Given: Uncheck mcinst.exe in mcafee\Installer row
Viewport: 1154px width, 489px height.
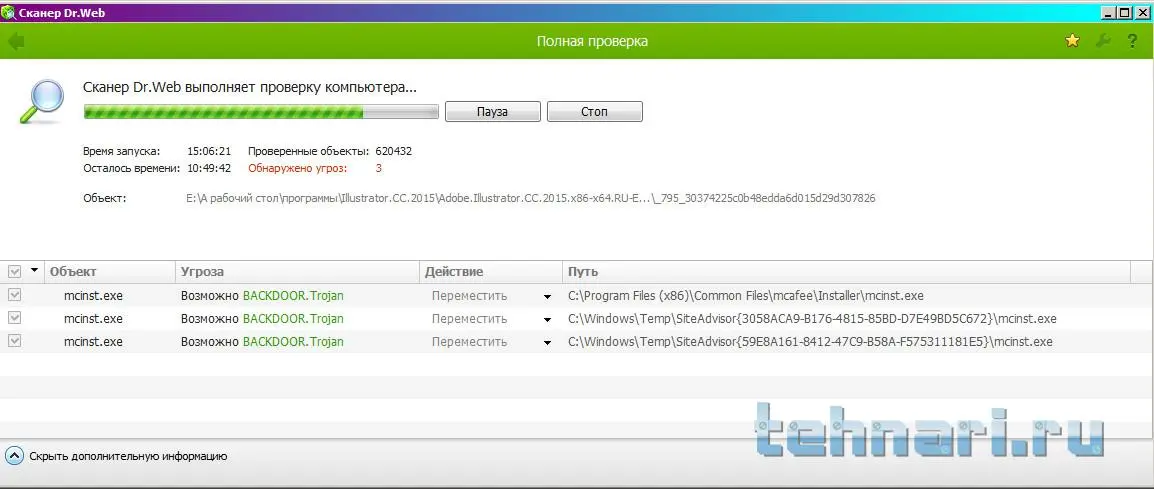Looking at the screenshot, I should 15,295.
